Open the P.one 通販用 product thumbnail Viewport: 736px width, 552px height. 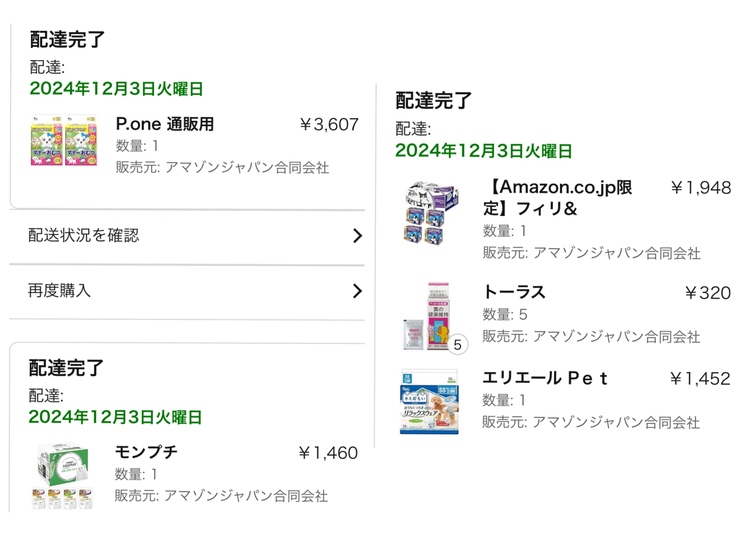[65, 142]
